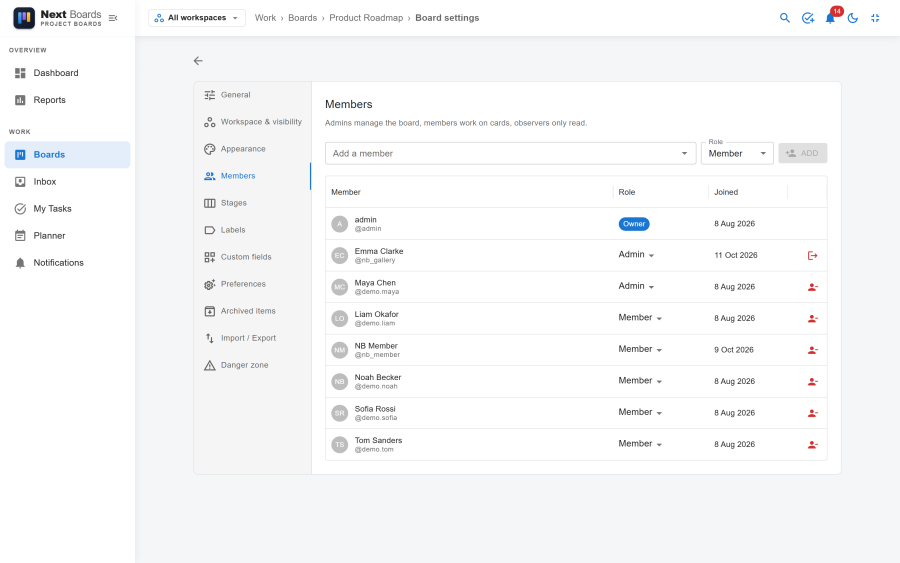Remove Tom Sanders from the board
The image size is (900, 563).
[x=812, y=445]
